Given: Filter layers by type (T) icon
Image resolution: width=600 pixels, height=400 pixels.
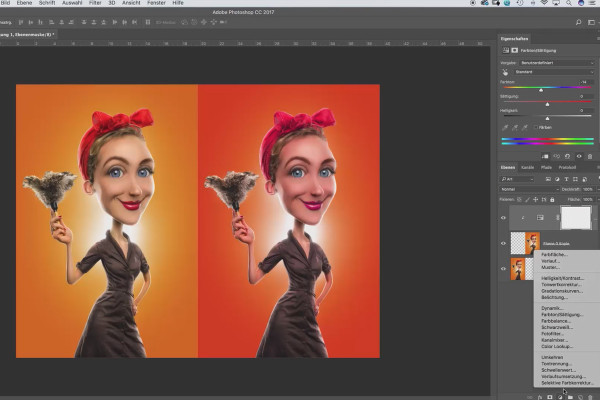Looking at the screenshot, I should click(x=566, y=179).
